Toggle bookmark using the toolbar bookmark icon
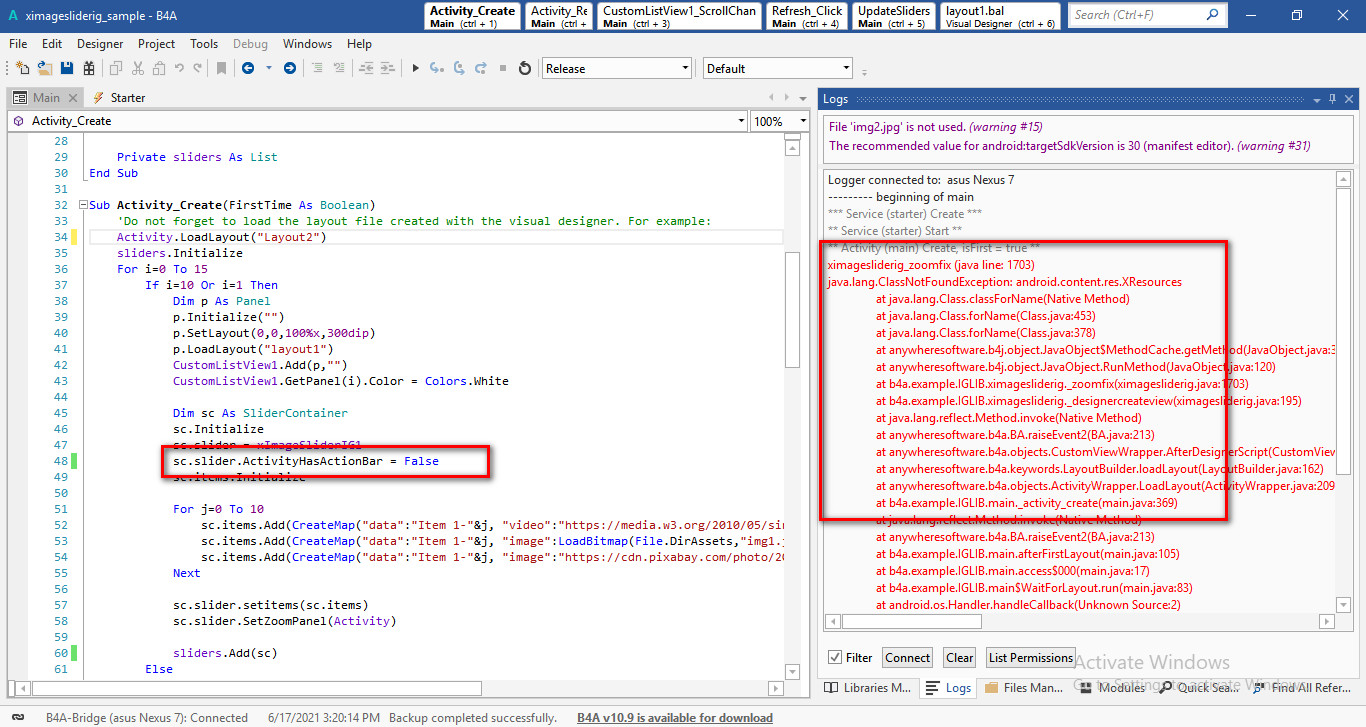1366x727 pixels. (221, 68)
